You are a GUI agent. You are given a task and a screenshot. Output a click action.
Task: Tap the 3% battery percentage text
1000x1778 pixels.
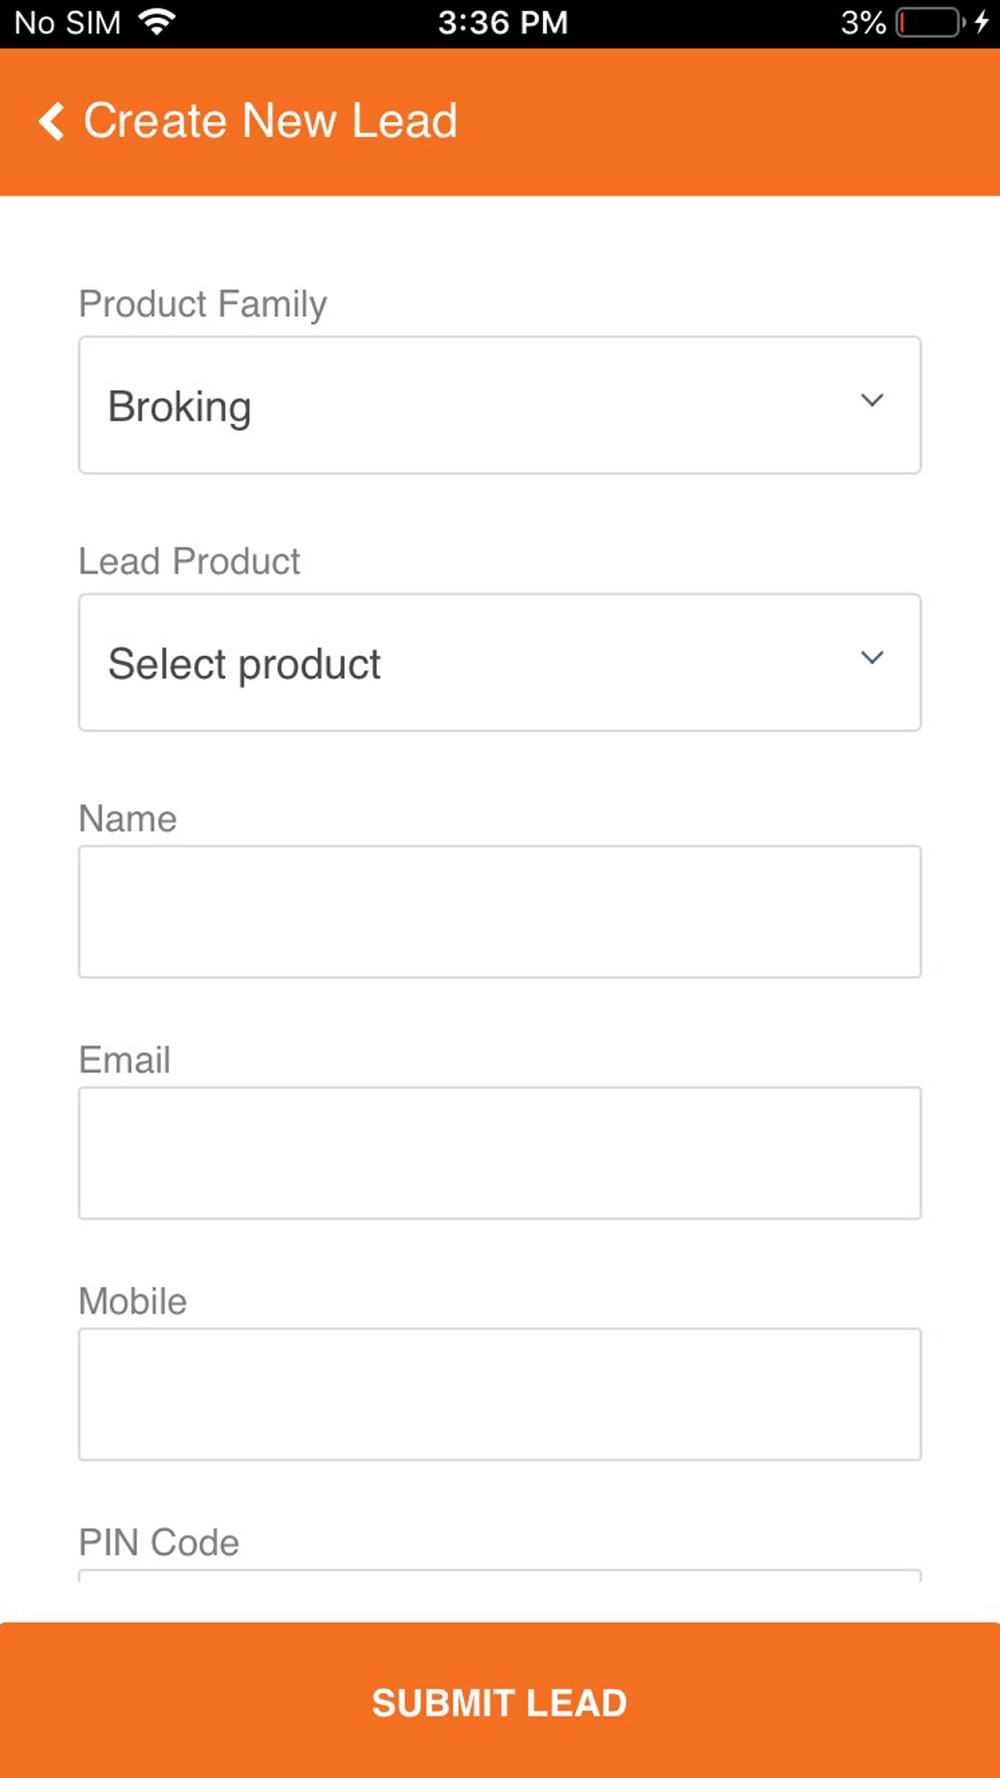pos(862,22)
